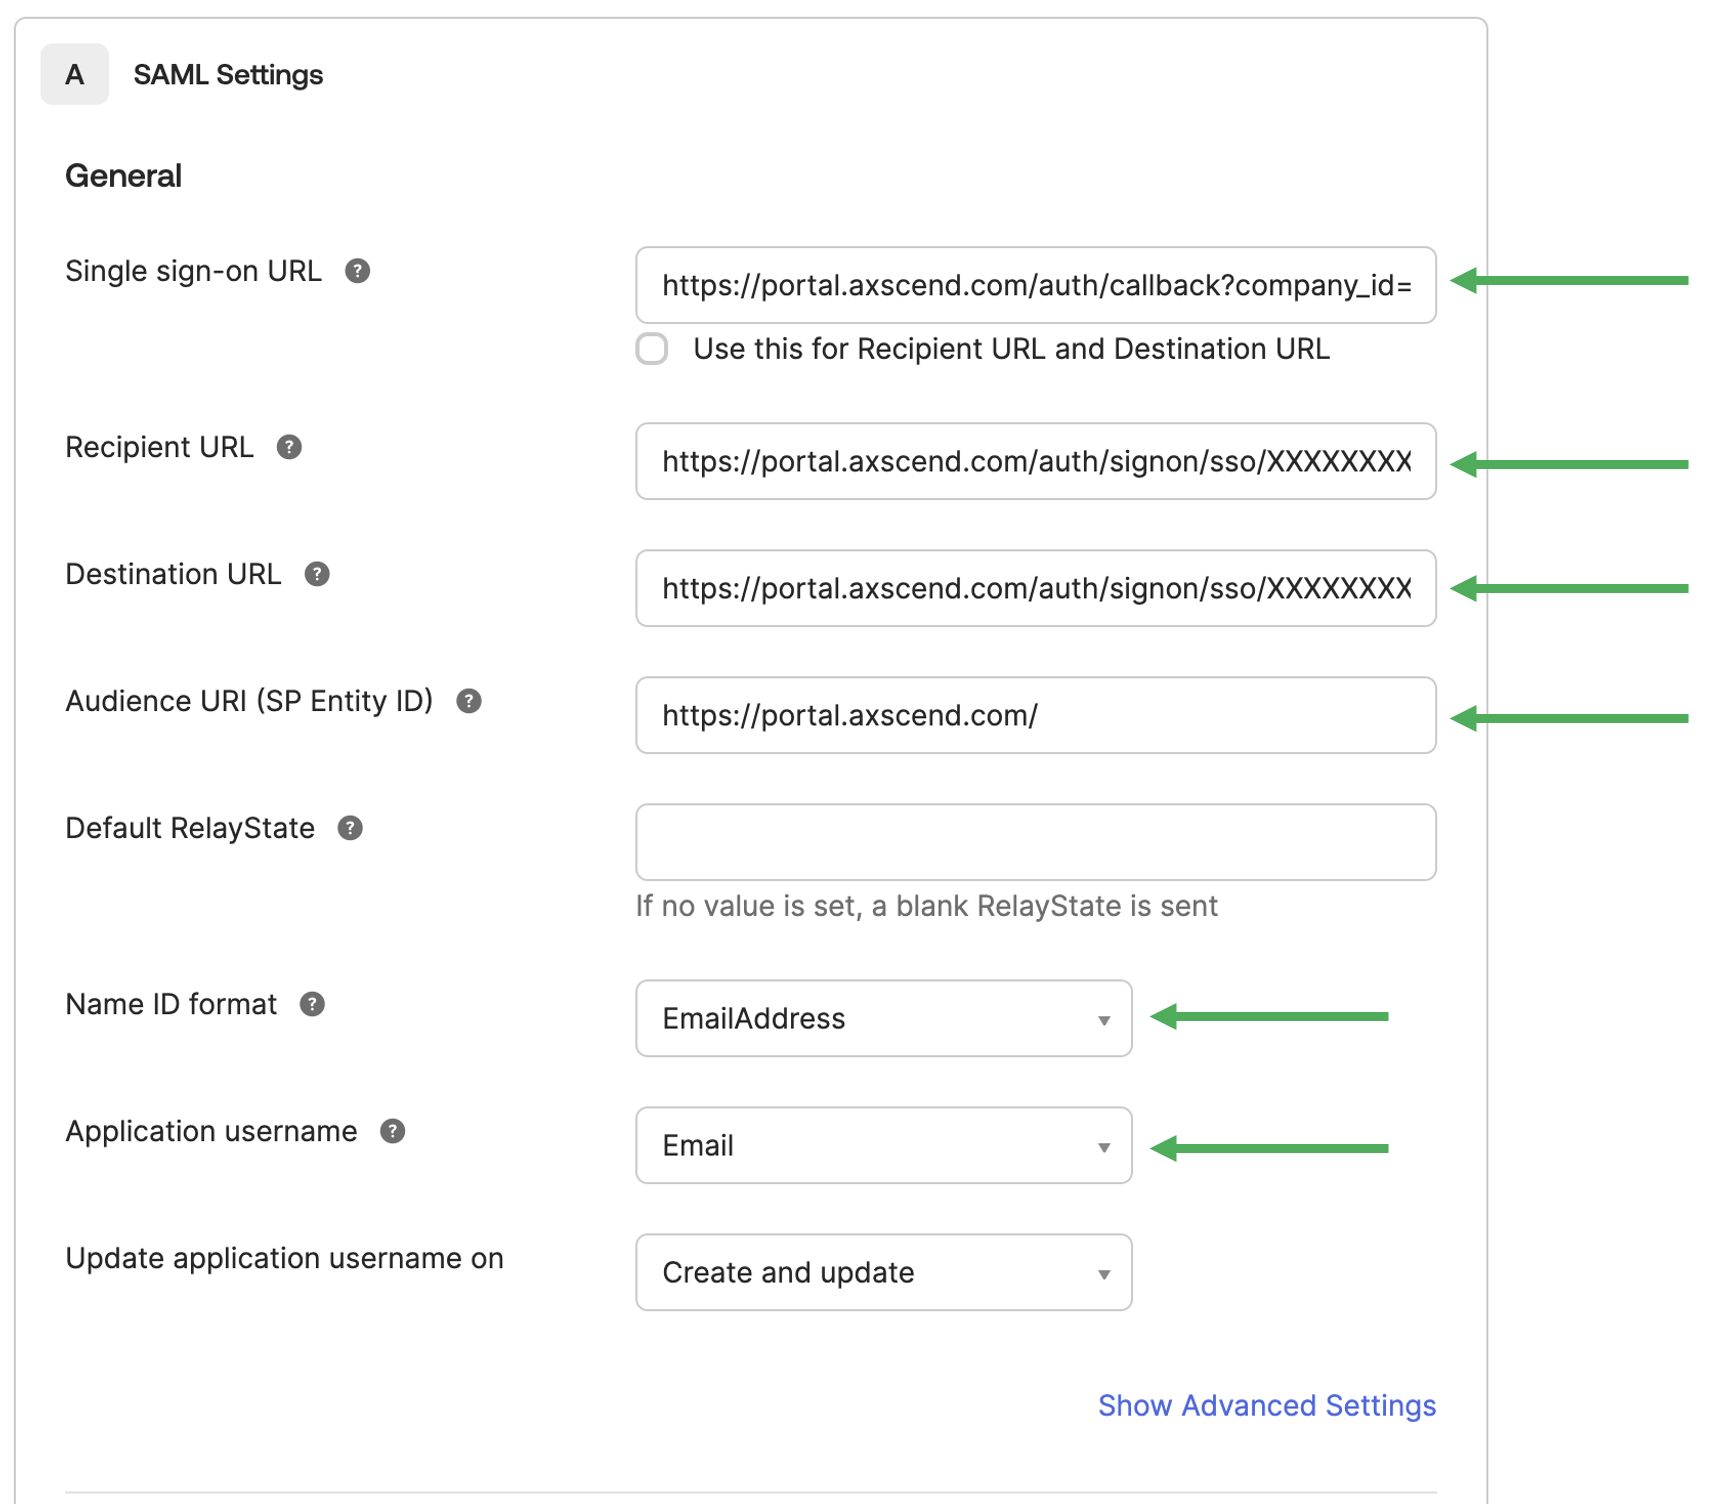Click the SAML Settings section title
The width and height of the screenshot is (1716, 1504).
228,75
